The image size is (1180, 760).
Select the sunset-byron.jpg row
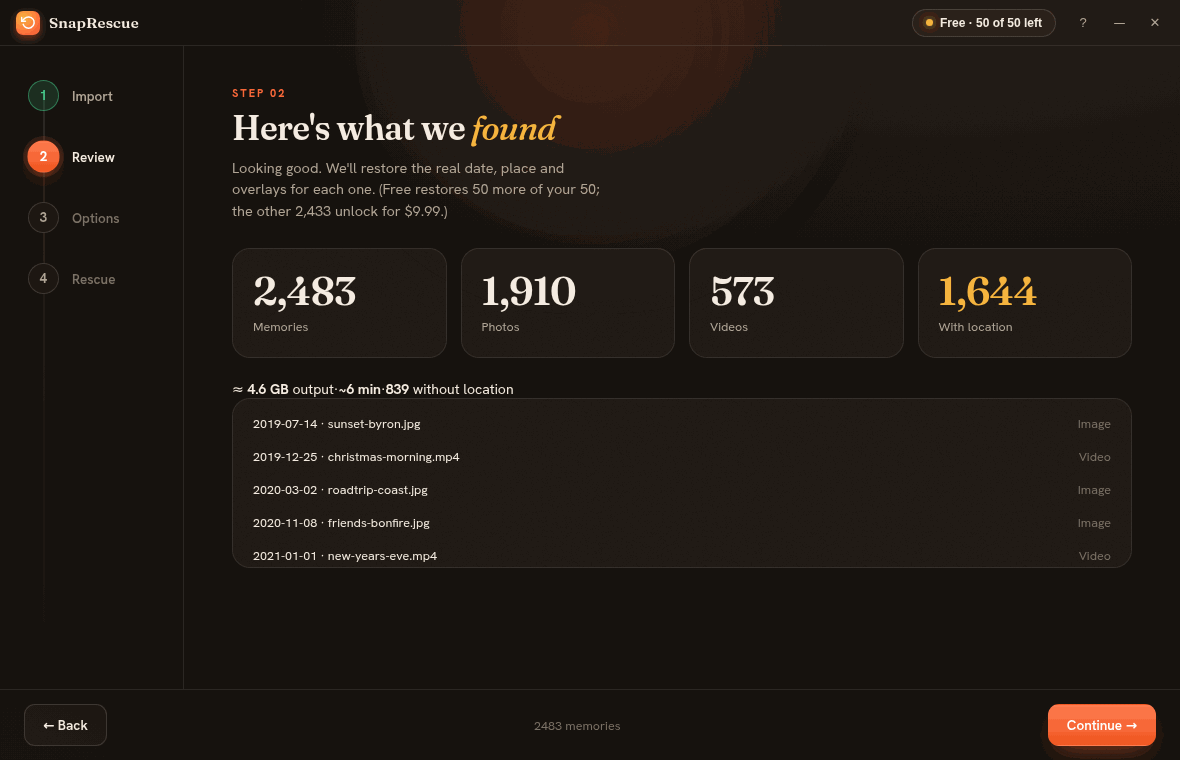point(682,424)
